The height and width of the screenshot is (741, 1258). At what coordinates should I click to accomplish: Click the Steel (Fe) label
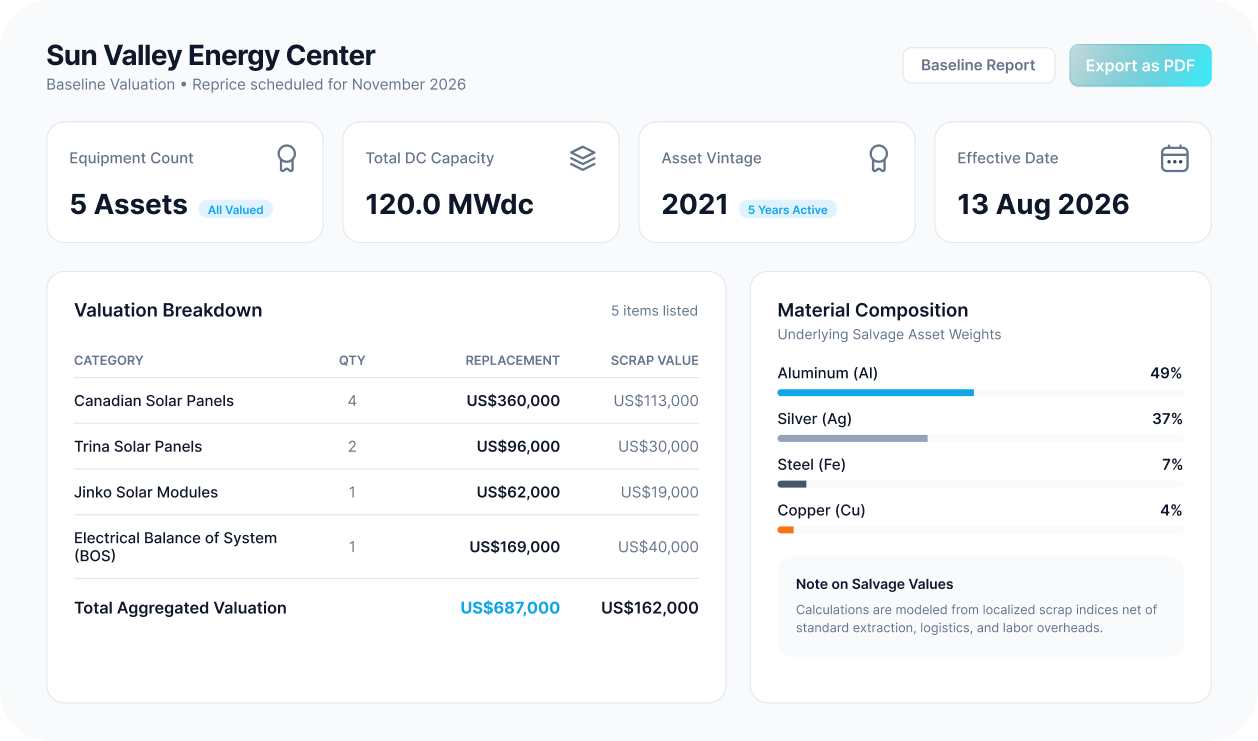coord(813,464)
